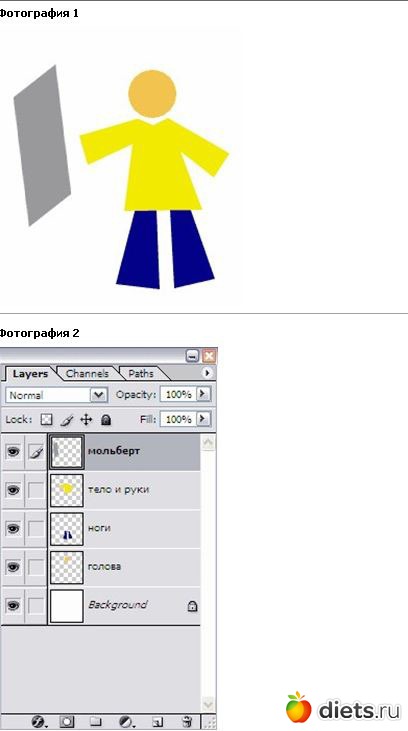Hide the мольберт layer
408x731 pixels.
click(x=14, y=451)
